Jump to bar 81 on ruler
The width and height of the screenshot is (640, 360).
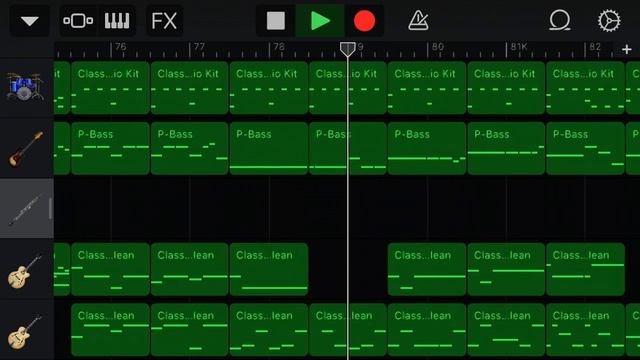519,47
